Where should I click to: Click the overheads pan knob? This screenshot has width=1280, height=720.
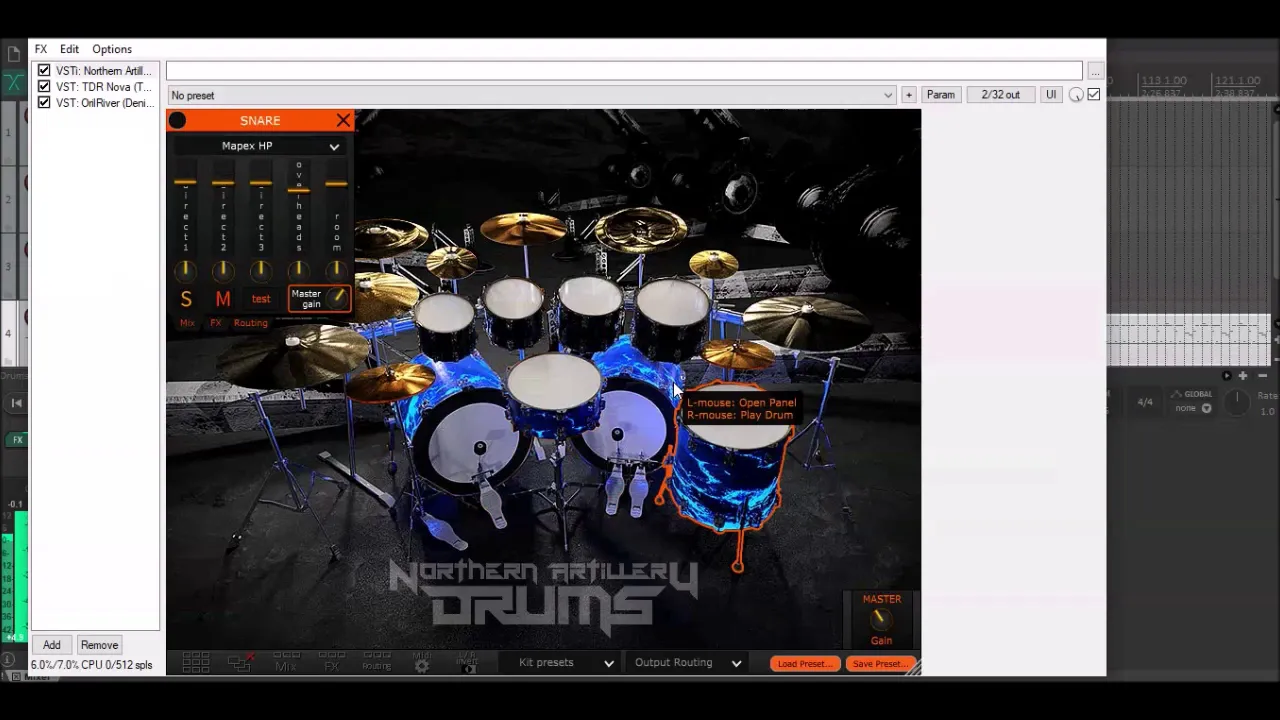click(298, 270)
